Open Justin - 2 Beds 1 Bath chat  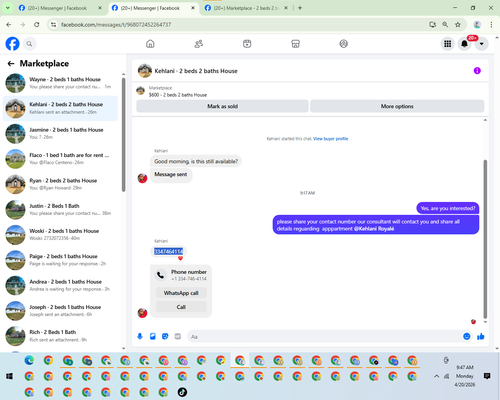click(x=60, y=209)
